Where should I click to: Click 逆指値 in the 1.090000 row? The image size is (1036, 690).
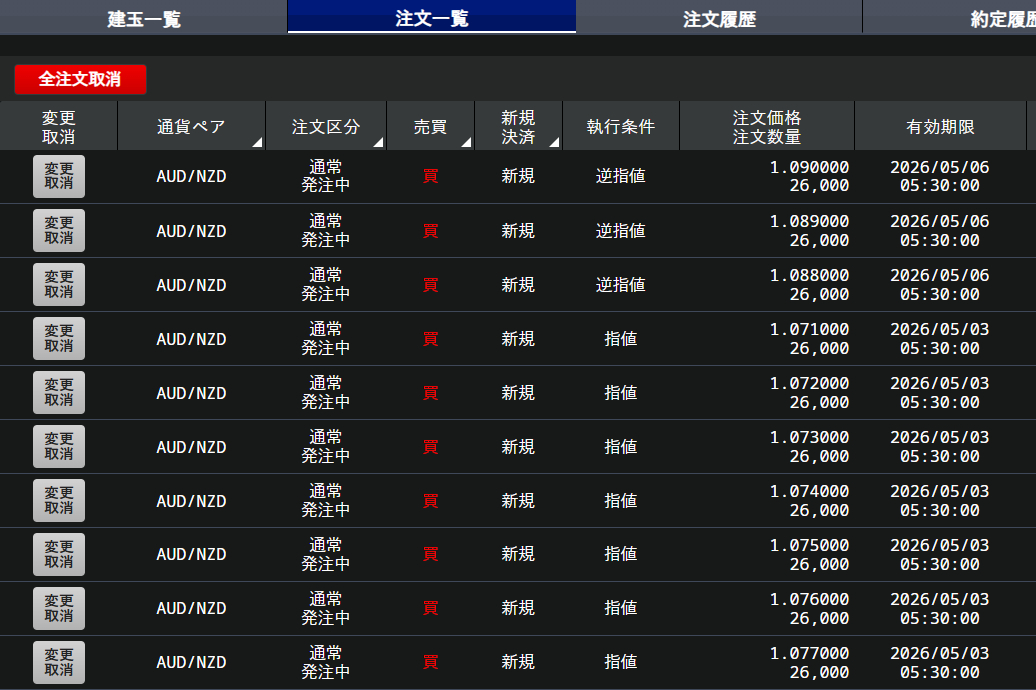[620, 176]
